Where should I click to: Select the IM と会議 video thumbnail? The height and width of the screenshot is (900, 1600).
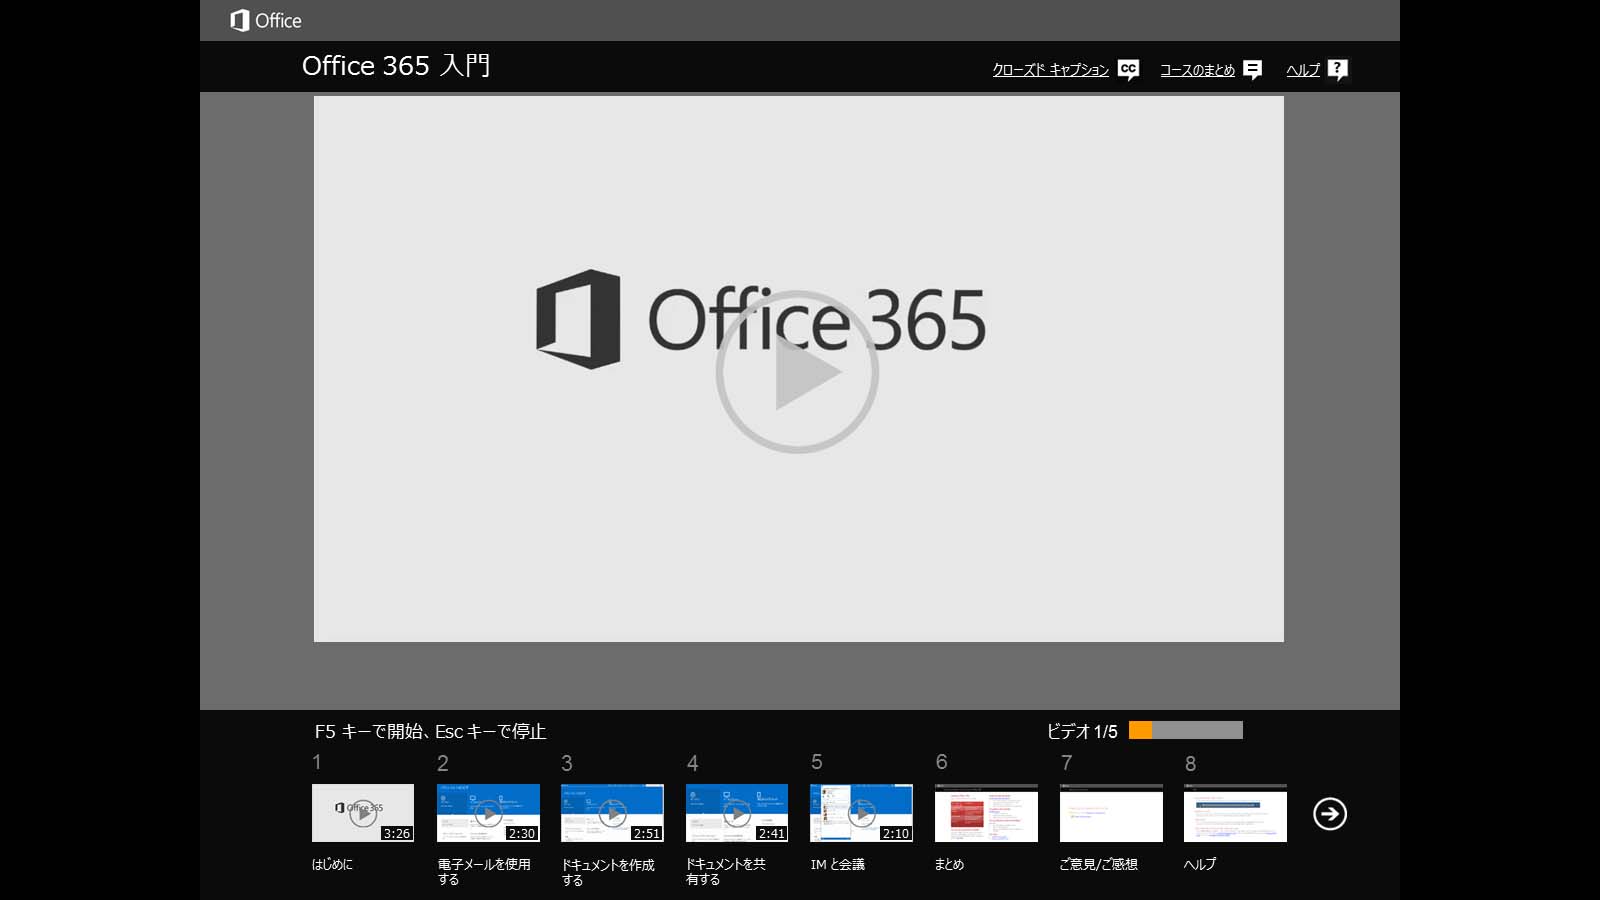click(x=861, y=813)
